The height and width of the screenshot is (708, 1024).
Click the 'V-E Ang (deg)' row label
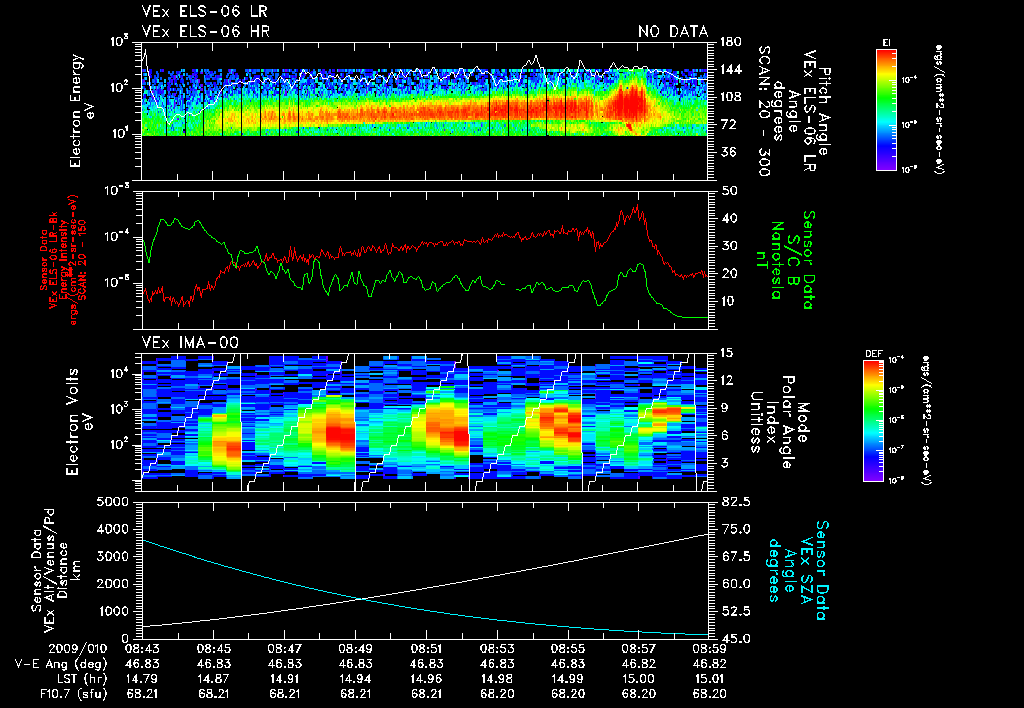tap(61, 664)
